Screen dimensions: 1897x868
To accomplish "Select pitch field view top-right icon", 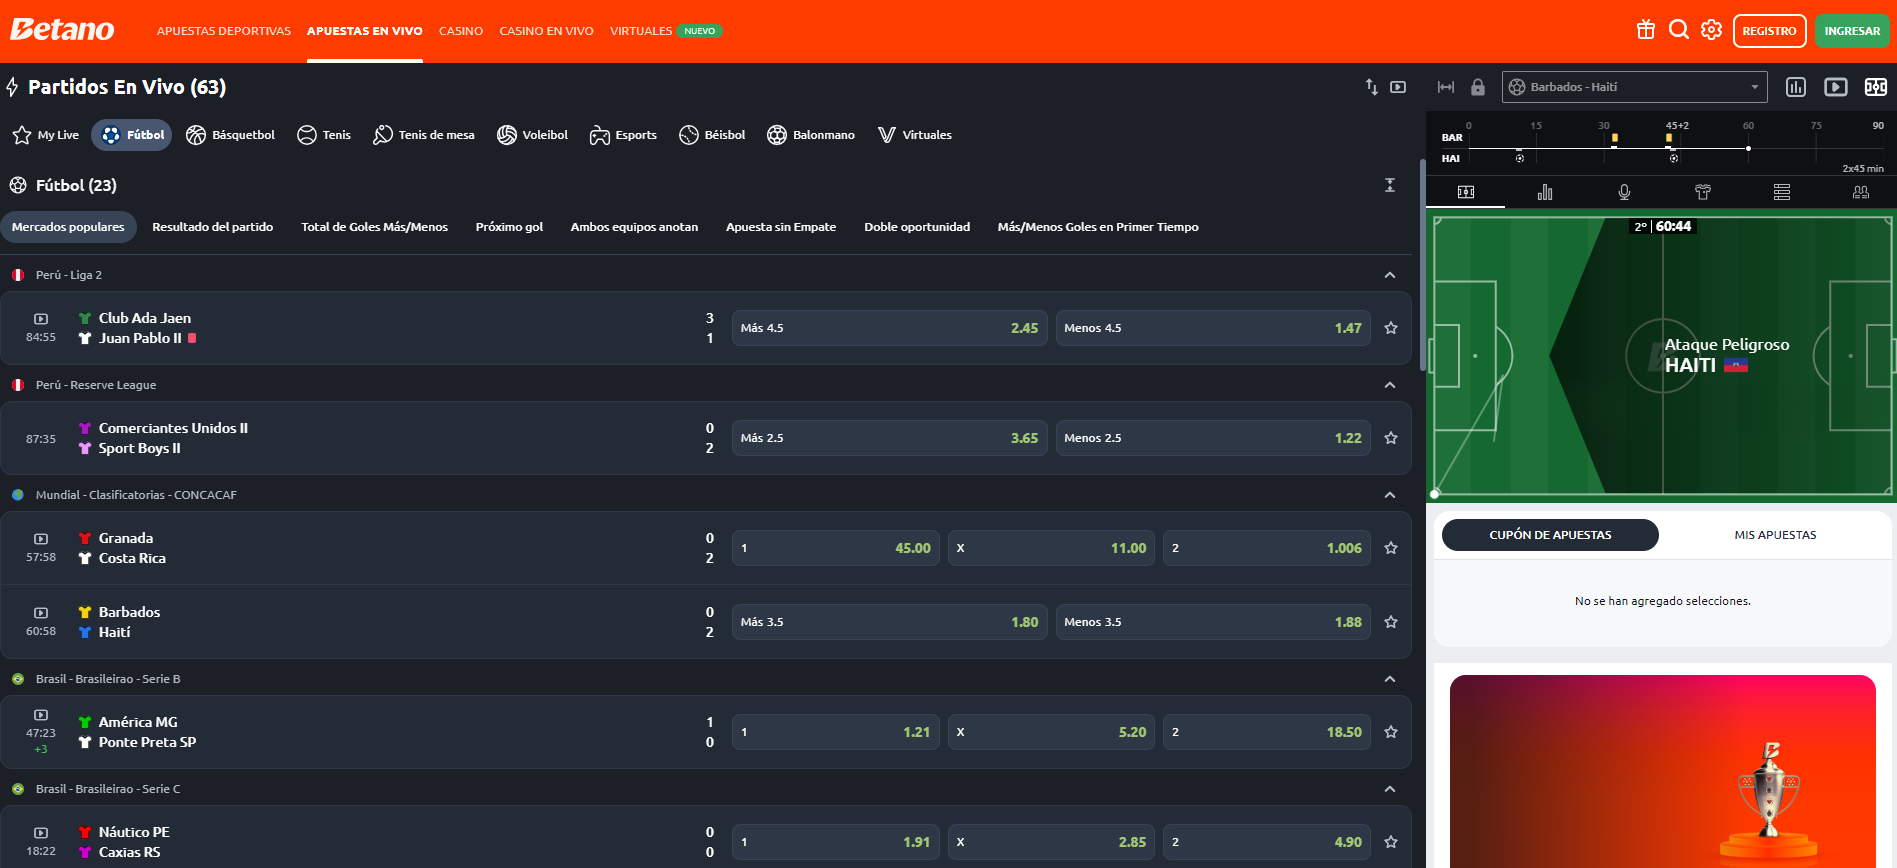I will [1876, 87].
